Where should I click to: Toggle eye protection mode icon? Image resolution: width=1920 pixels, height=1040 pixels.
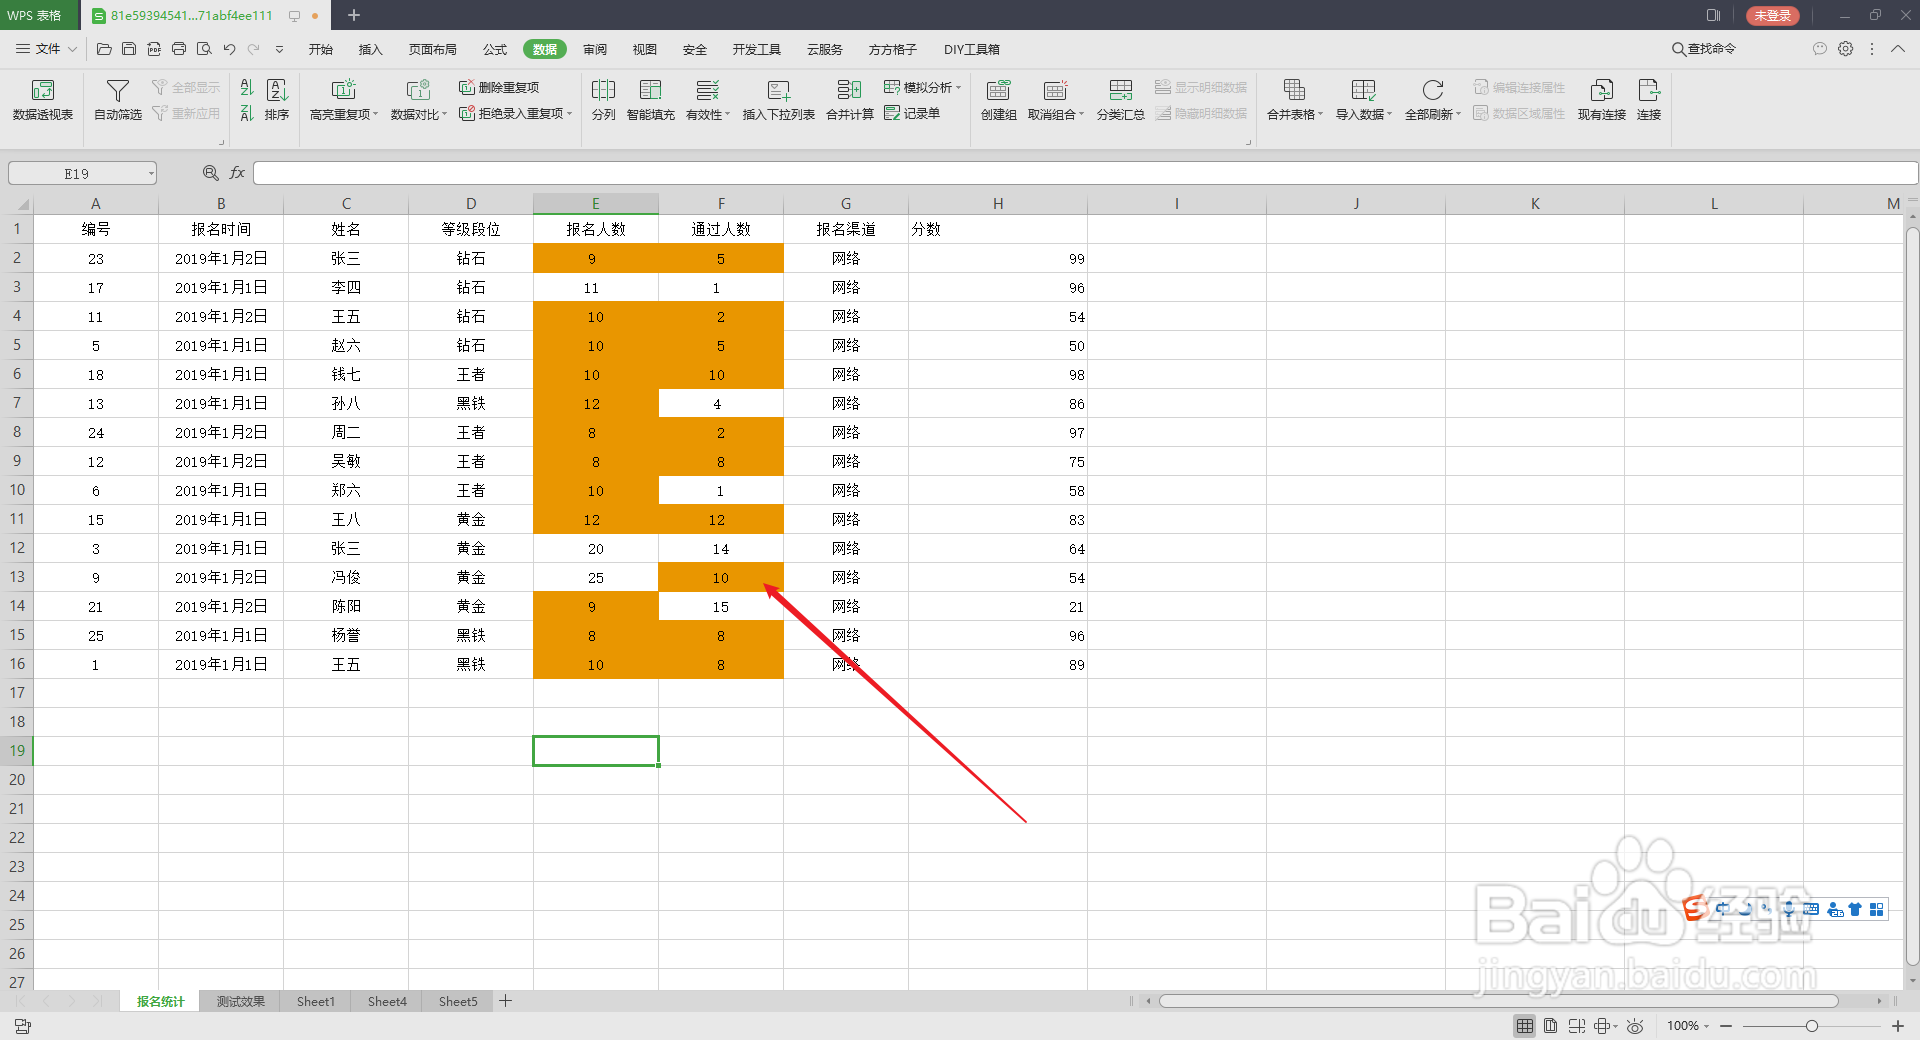1635,1026
